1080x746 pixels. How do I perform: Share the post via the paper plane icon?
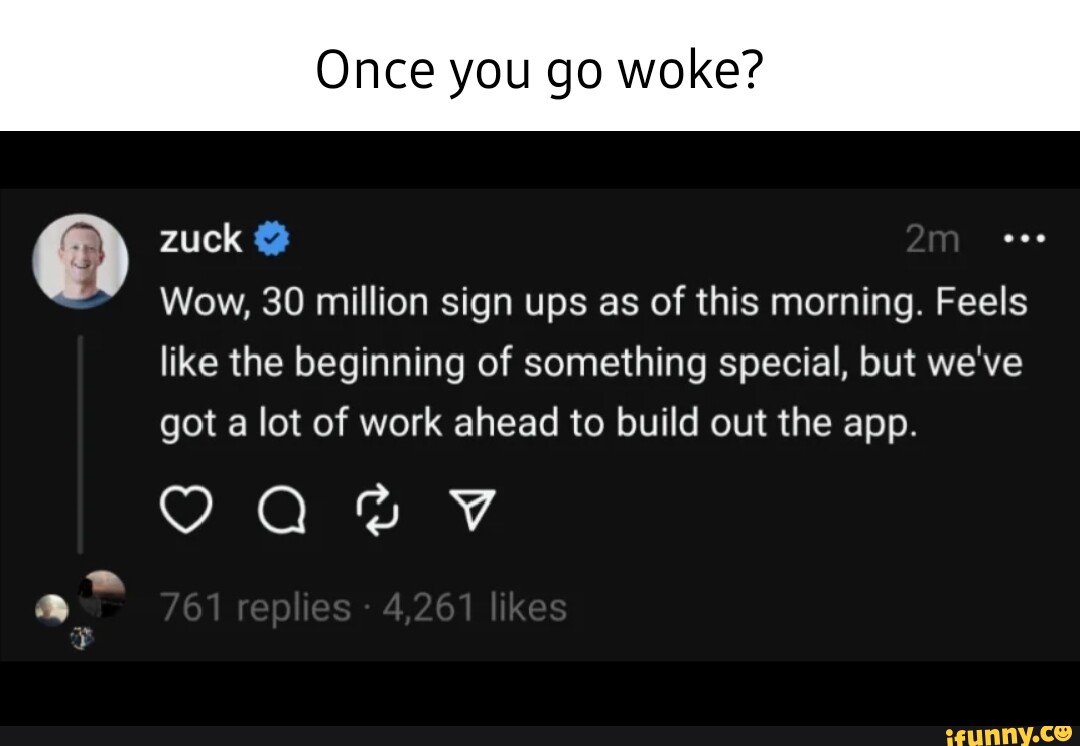pos(473,509)
